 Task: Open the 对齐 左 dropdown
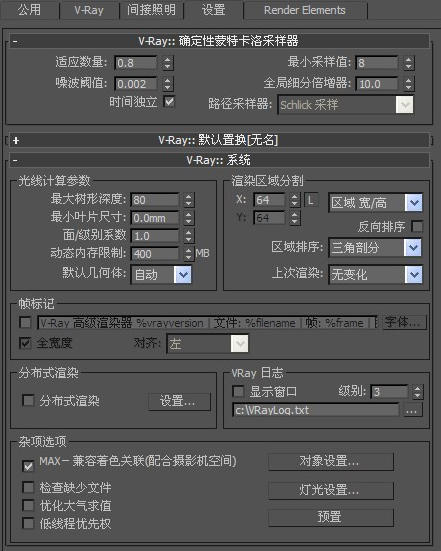pyautogui.click(x=207, y=343)
